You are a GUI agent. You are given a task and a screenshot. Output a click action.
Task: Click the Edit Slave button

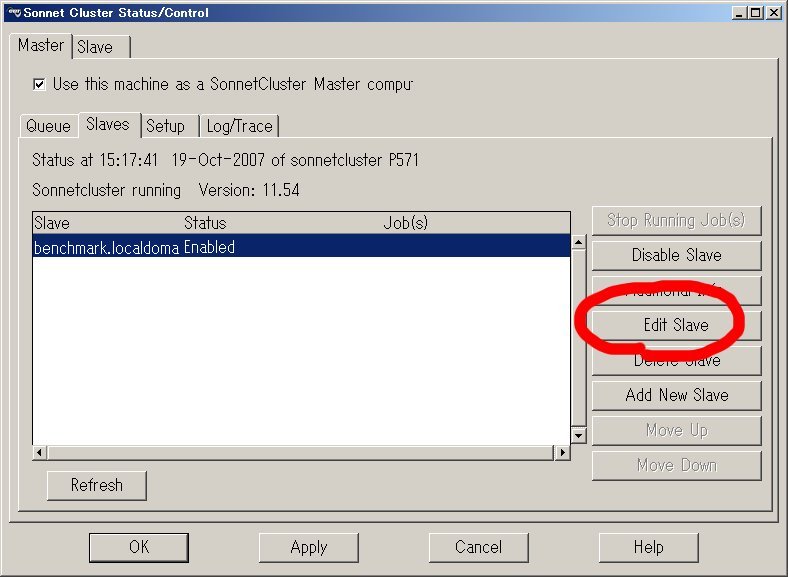coord(676,325)
